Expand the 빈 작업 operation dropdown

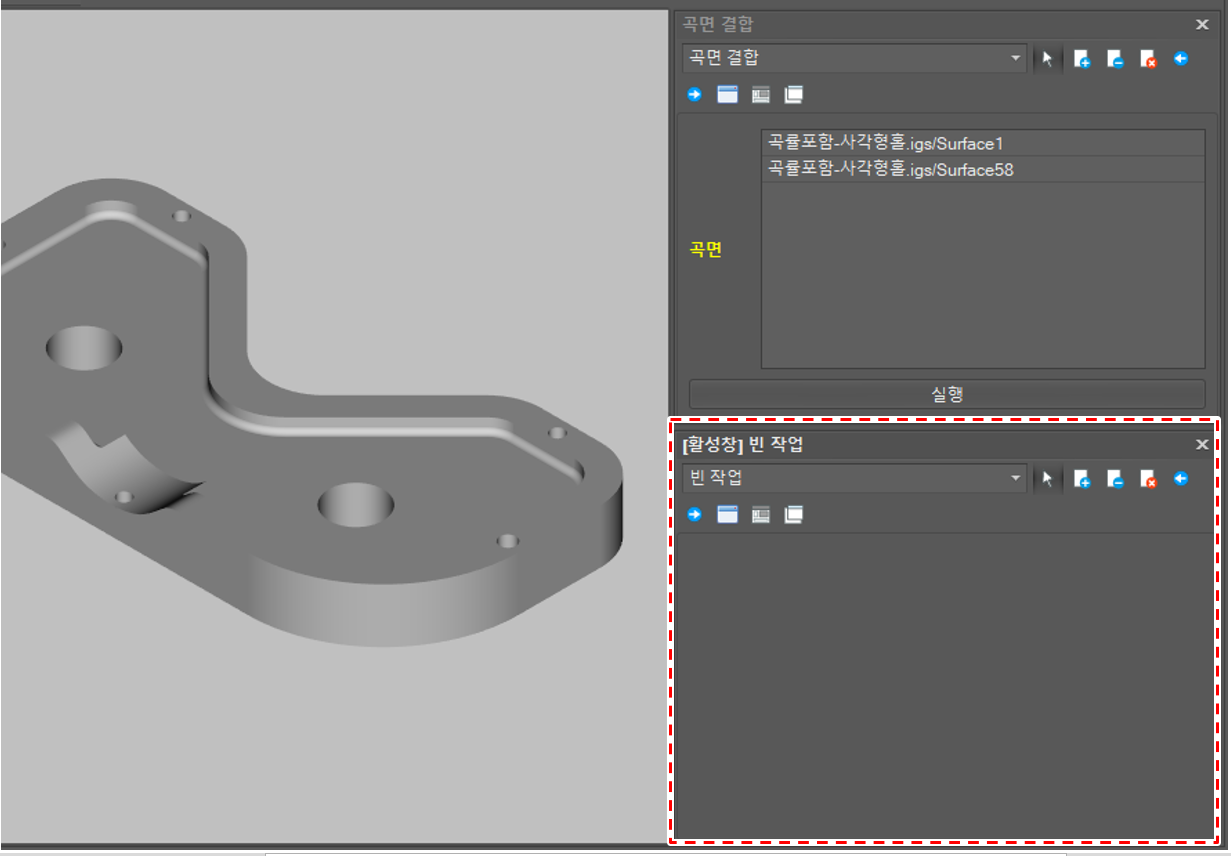[x=1016, y=479]
